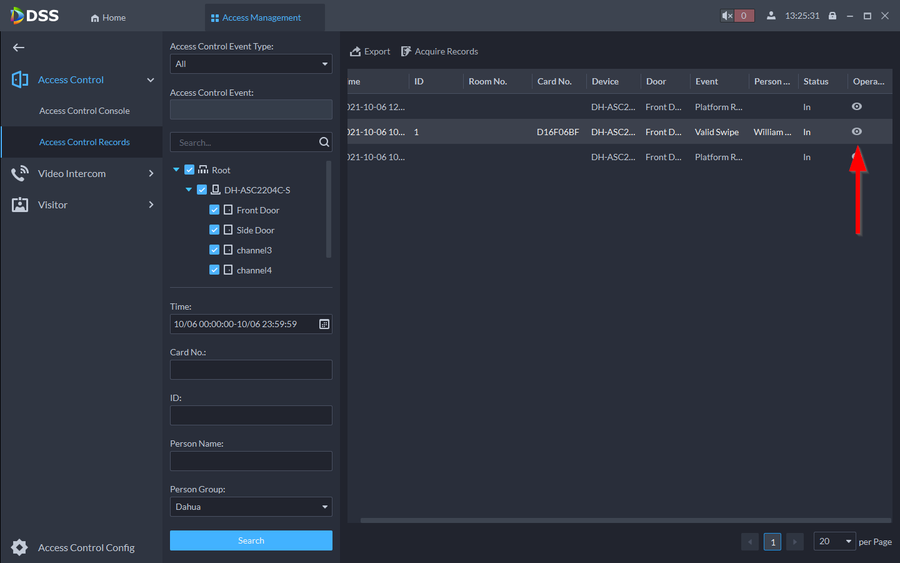
Task: View details of William's Valid Swipe record
Action: coord(856,132)
